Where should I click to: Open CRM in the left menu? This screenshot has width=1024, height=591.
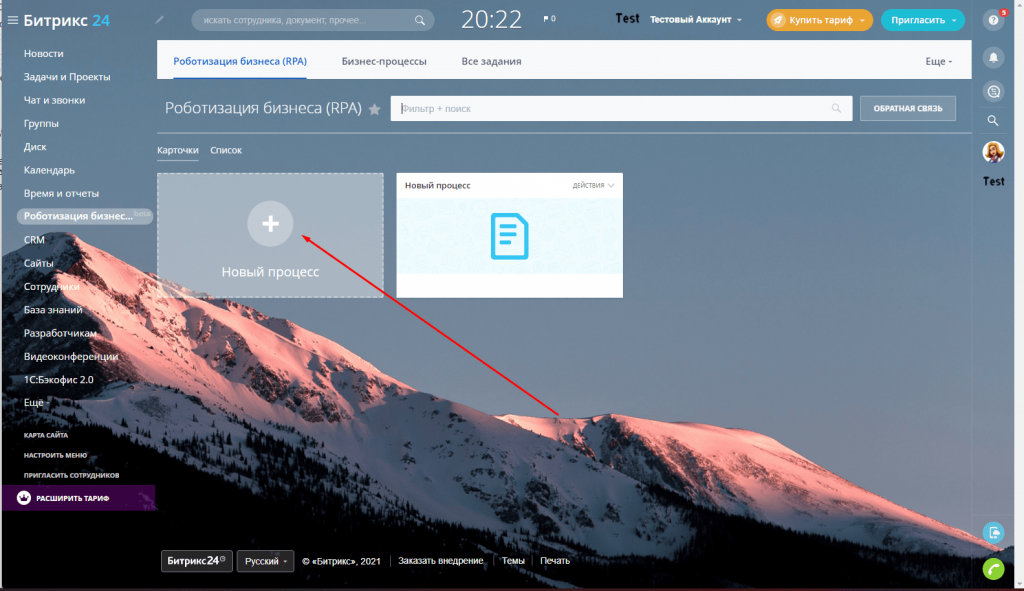[34, 240]
